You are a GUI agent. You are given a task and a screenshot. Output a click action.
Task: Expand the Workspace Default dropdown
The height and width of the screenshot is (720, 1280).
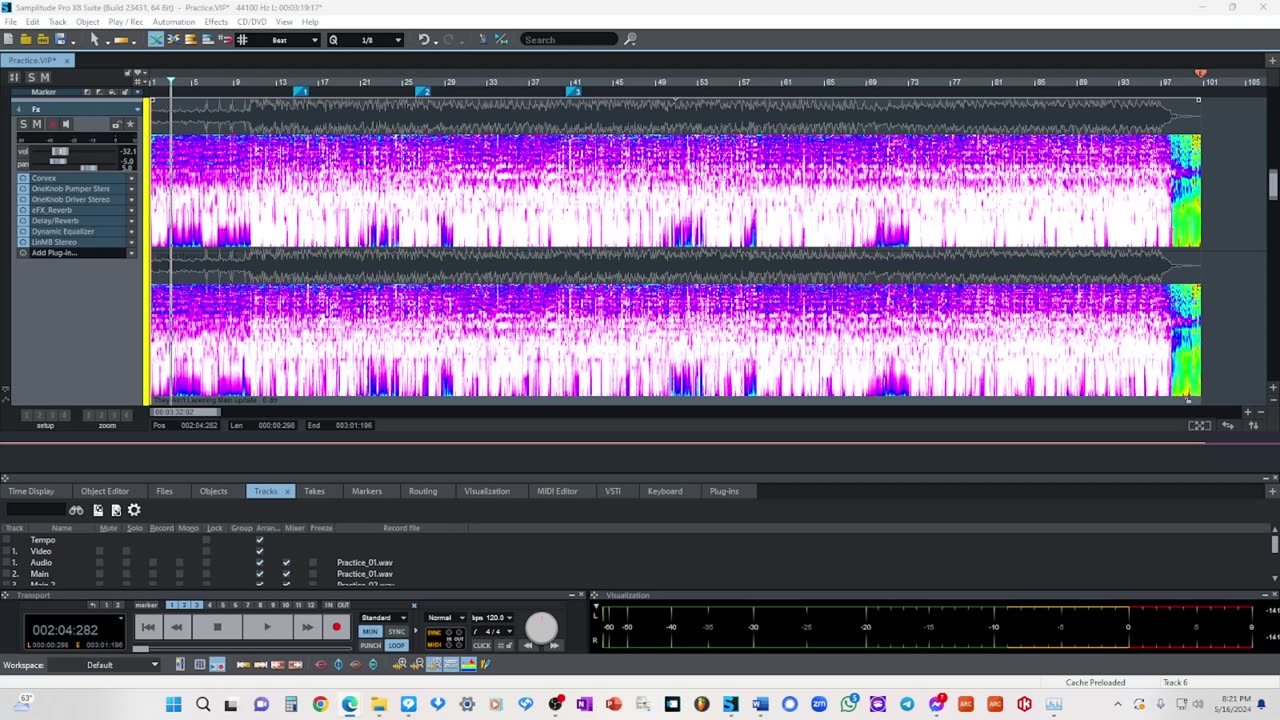coord(154,665)
